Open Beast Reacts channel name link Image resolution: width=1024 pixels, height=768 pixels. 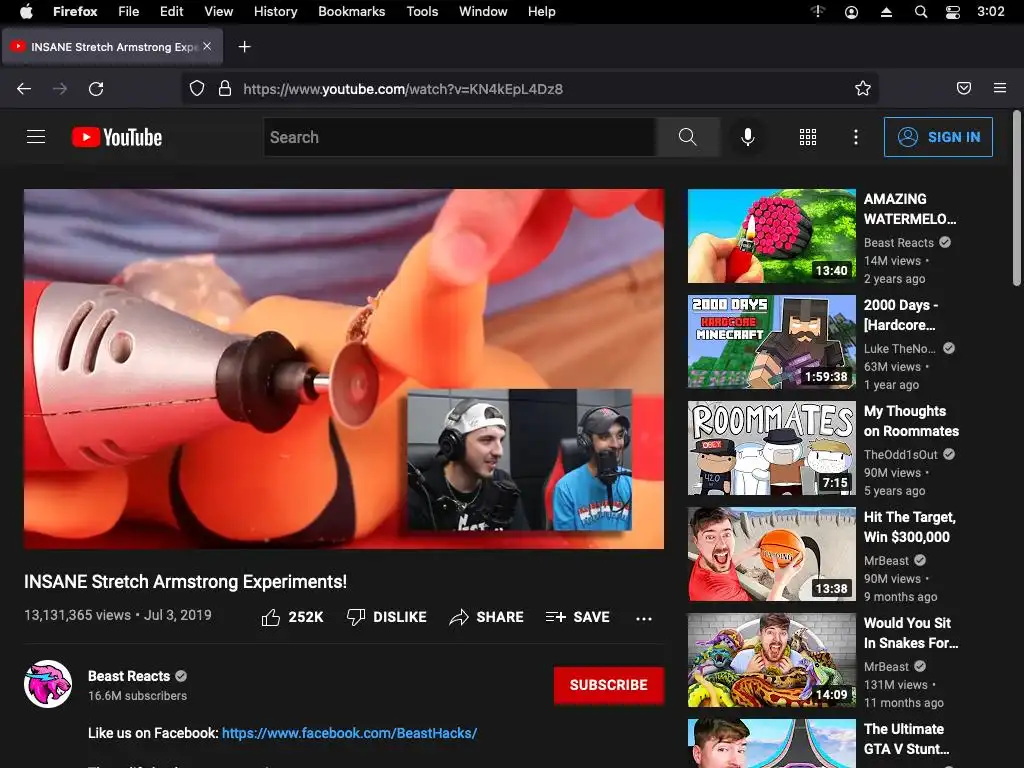pos(129,676)
